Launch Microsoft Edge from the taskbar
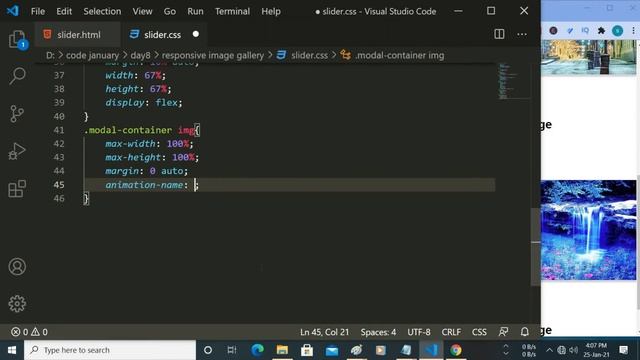 click(x=257, y=350)
